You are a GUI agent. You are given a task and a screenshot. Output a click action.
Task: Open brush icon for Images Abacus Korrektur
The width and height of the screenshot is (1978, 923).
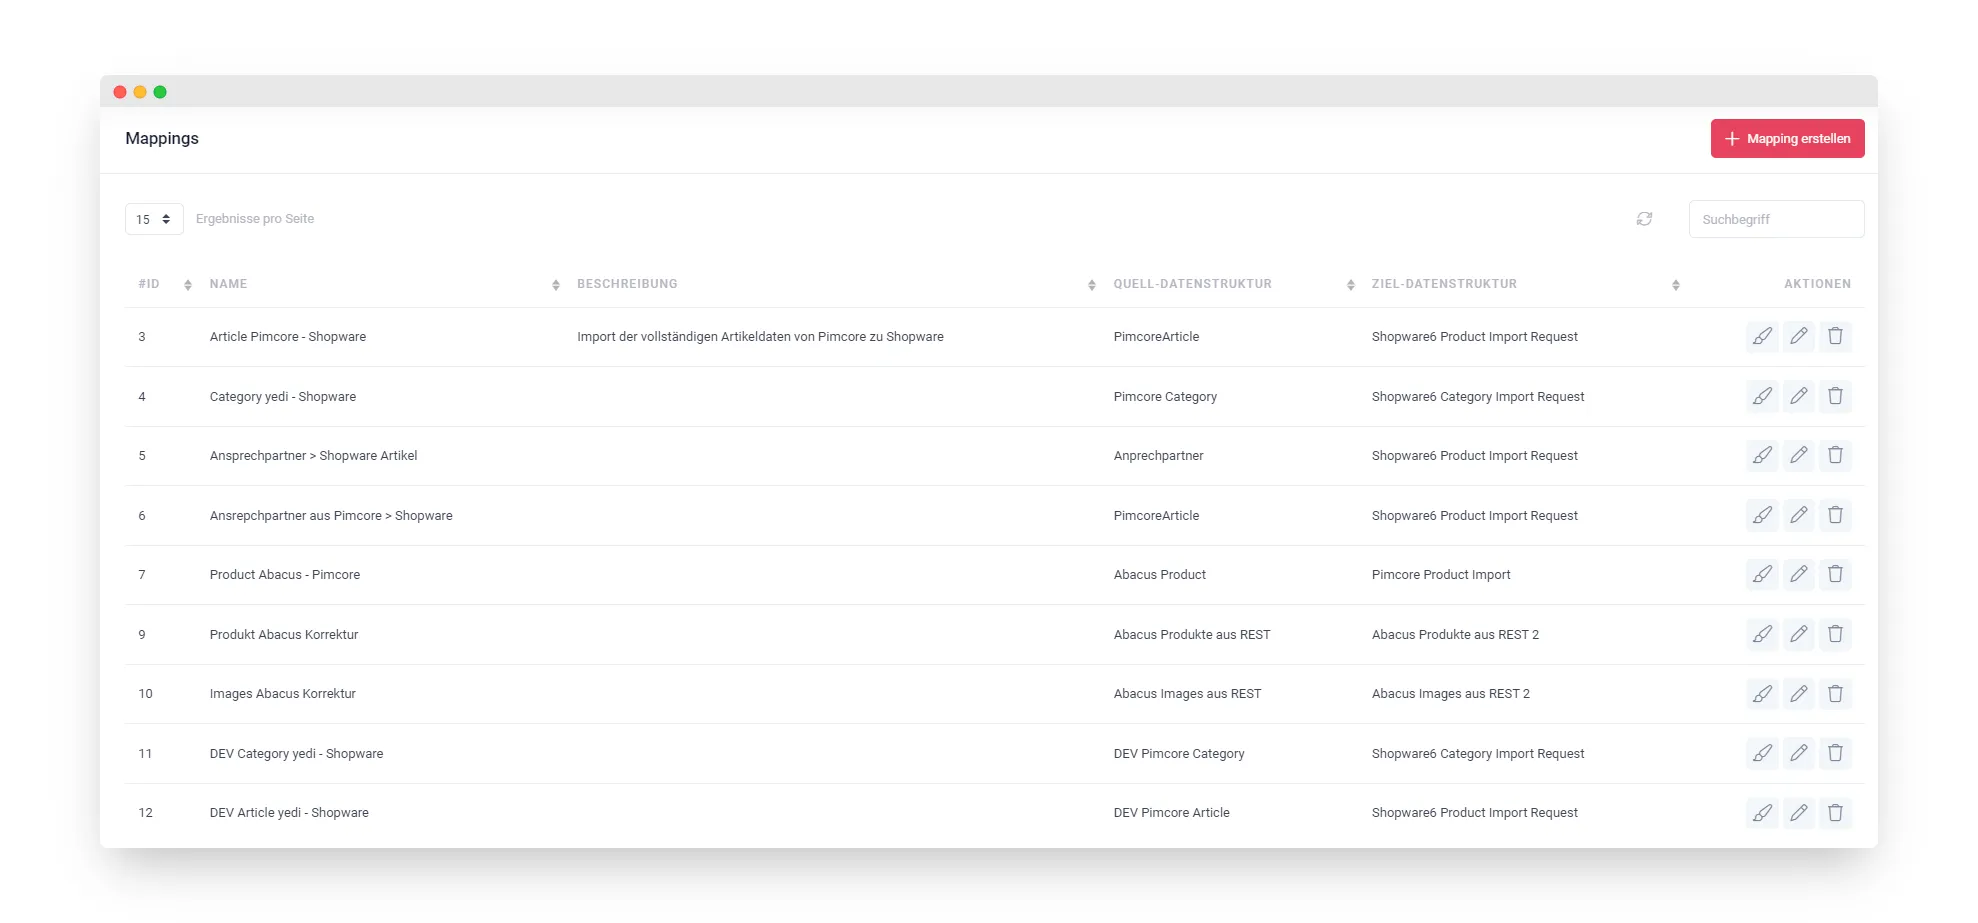(x=1762, y=694)
